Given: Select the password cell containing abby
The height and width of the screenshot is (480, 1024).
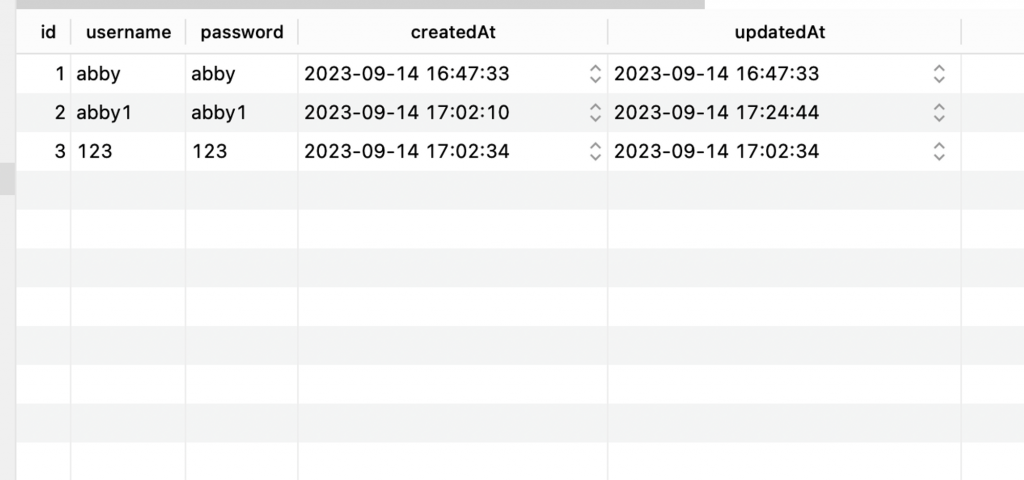Looking at the screenshot, I should tap(242, 74).
